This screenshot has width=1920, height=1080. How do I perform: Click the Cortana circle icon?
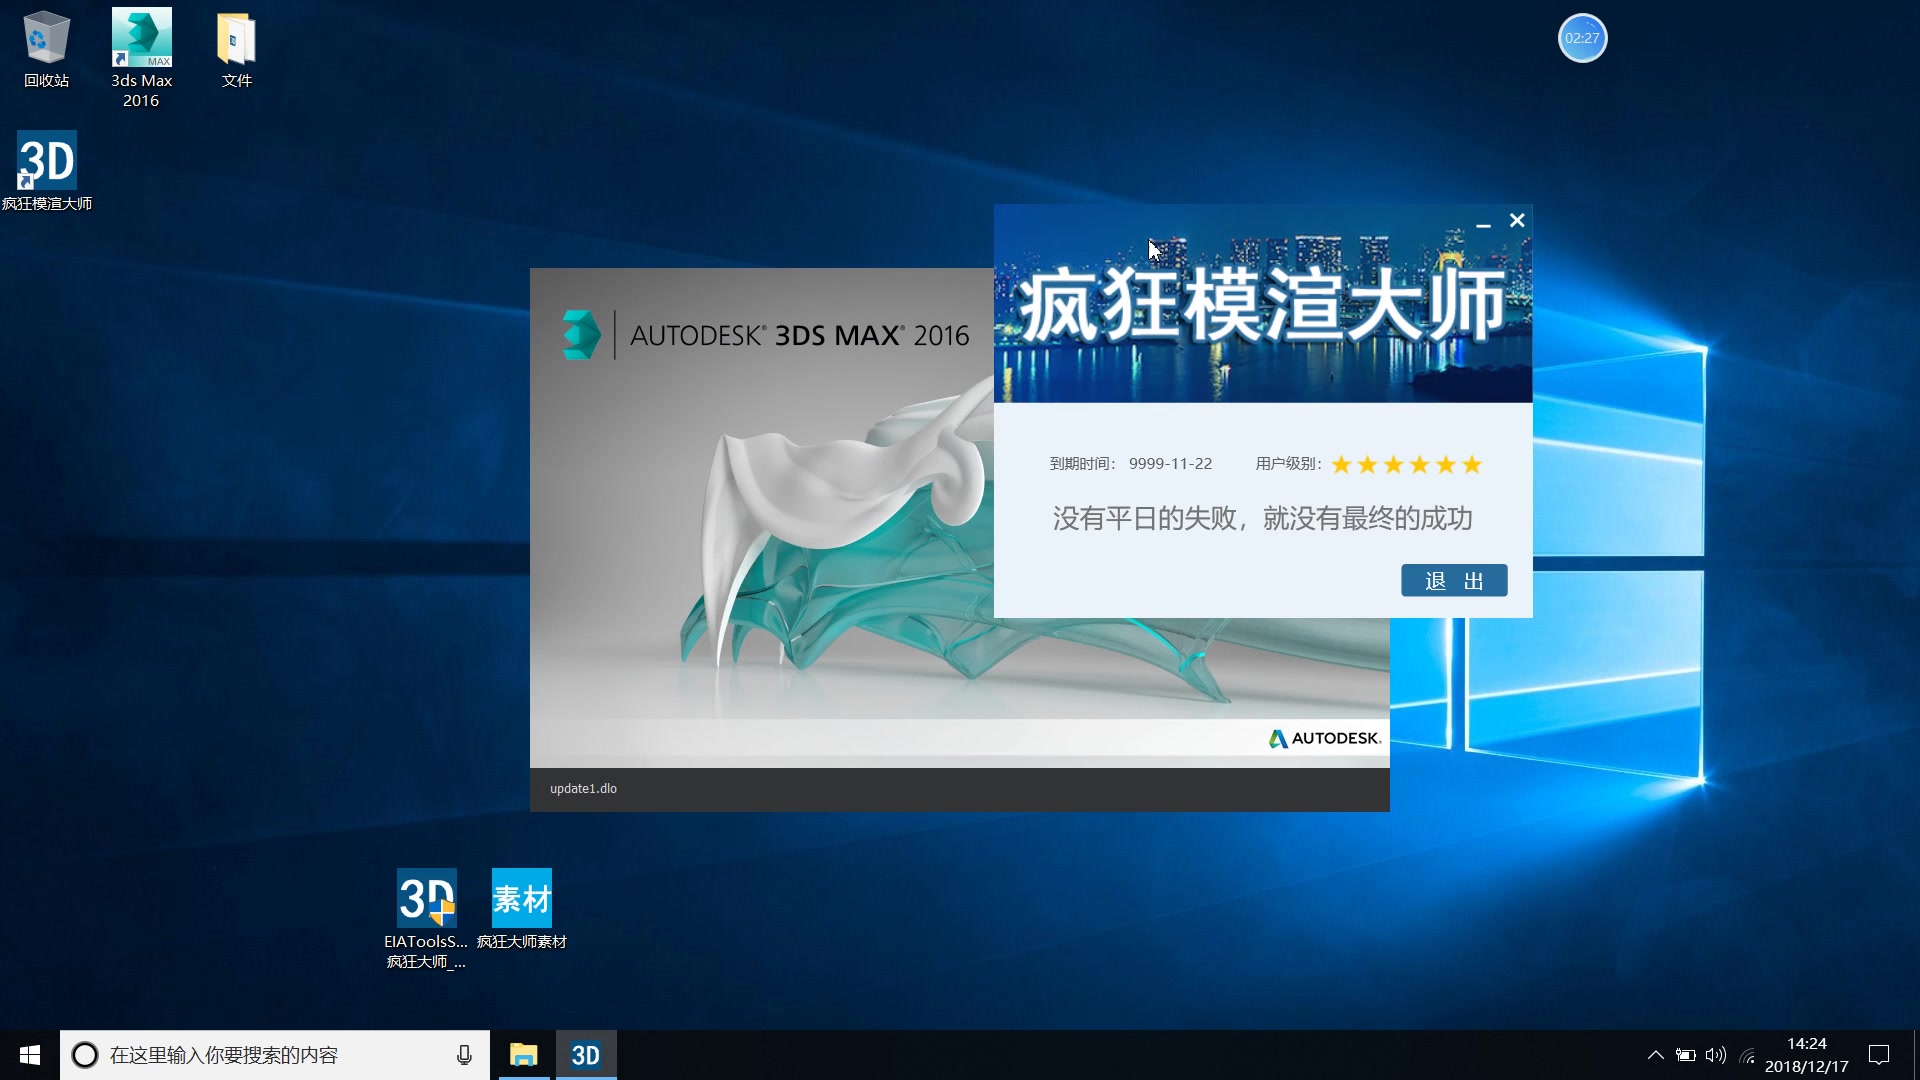tap(85, 1055)
